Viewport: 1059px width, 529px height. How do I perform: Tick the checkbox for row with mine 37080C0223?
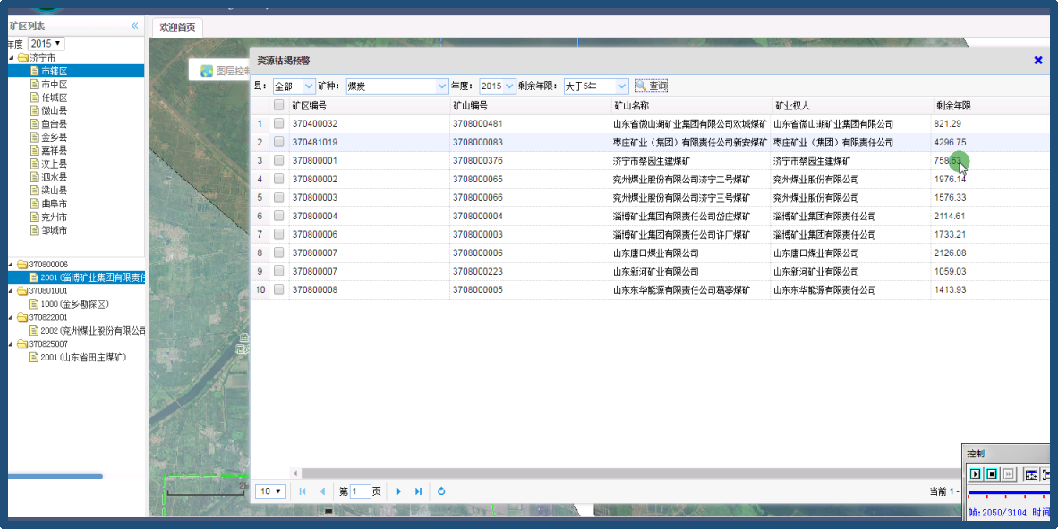click(279, 271)
